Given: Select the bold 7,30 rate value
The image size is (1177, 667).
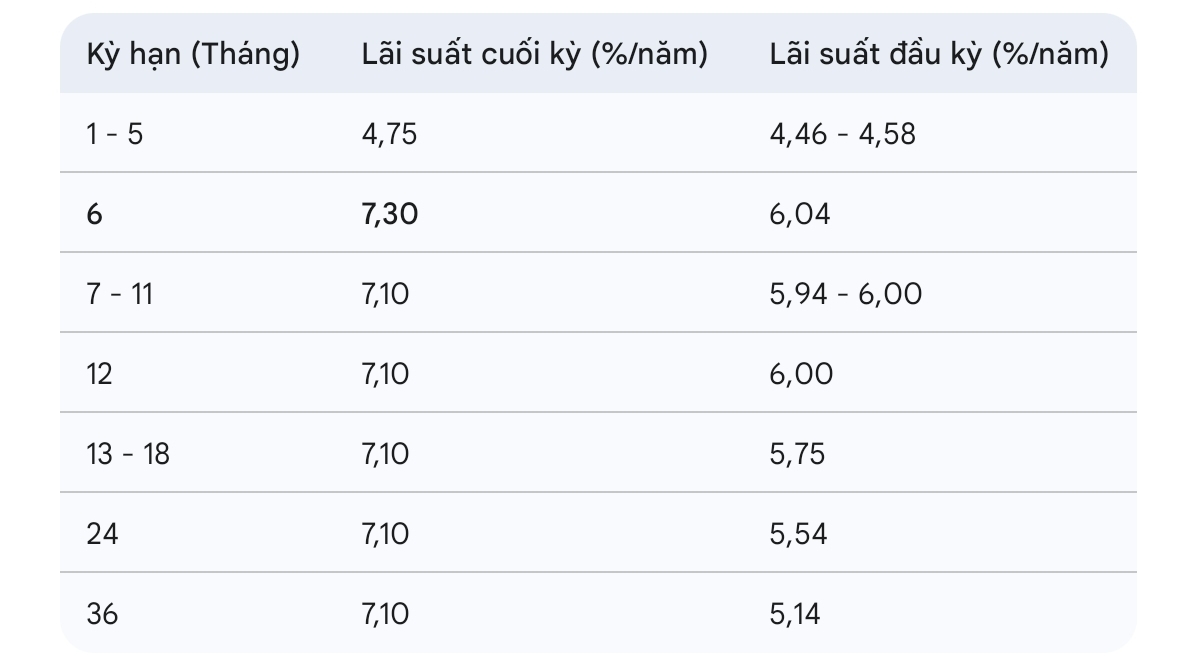Looking at the screenshot, I should pos(389,214).
